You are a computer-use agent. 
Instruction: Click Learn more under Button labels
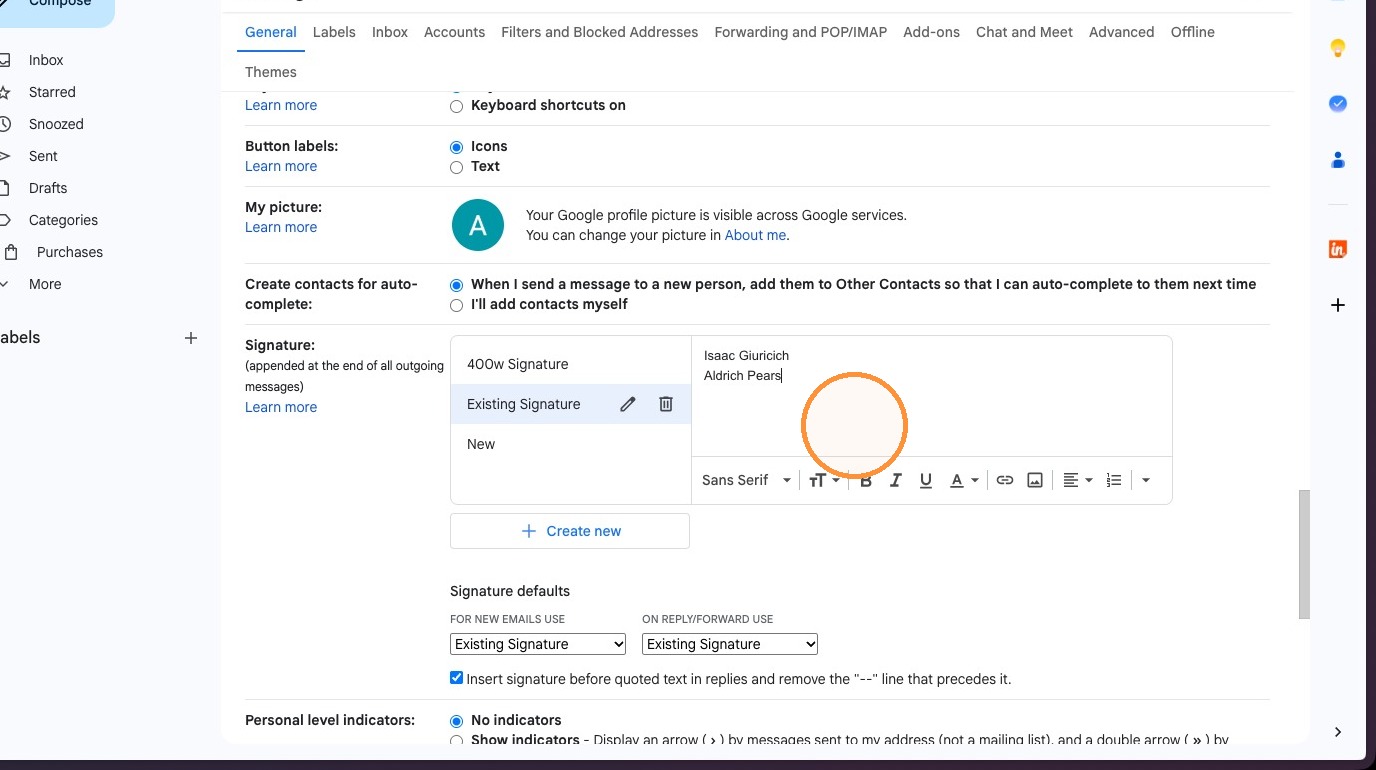pyautogui.click(x=281, y=166)
